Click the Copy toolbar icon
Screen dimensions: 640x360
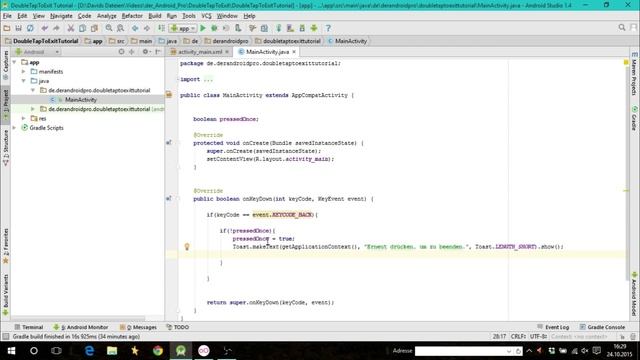click(x=82, y=28)
